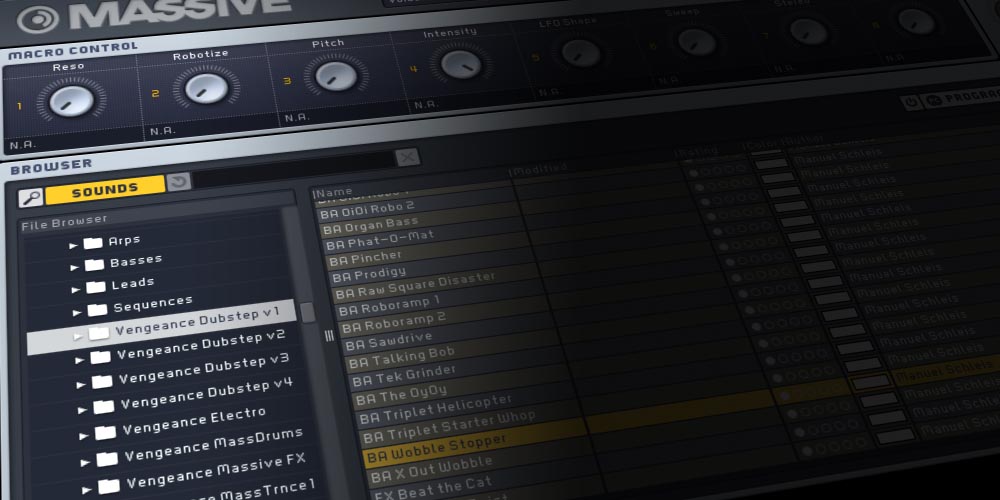Clear the search with the X button
The image size is (1000, 500).
pos(408,157)
